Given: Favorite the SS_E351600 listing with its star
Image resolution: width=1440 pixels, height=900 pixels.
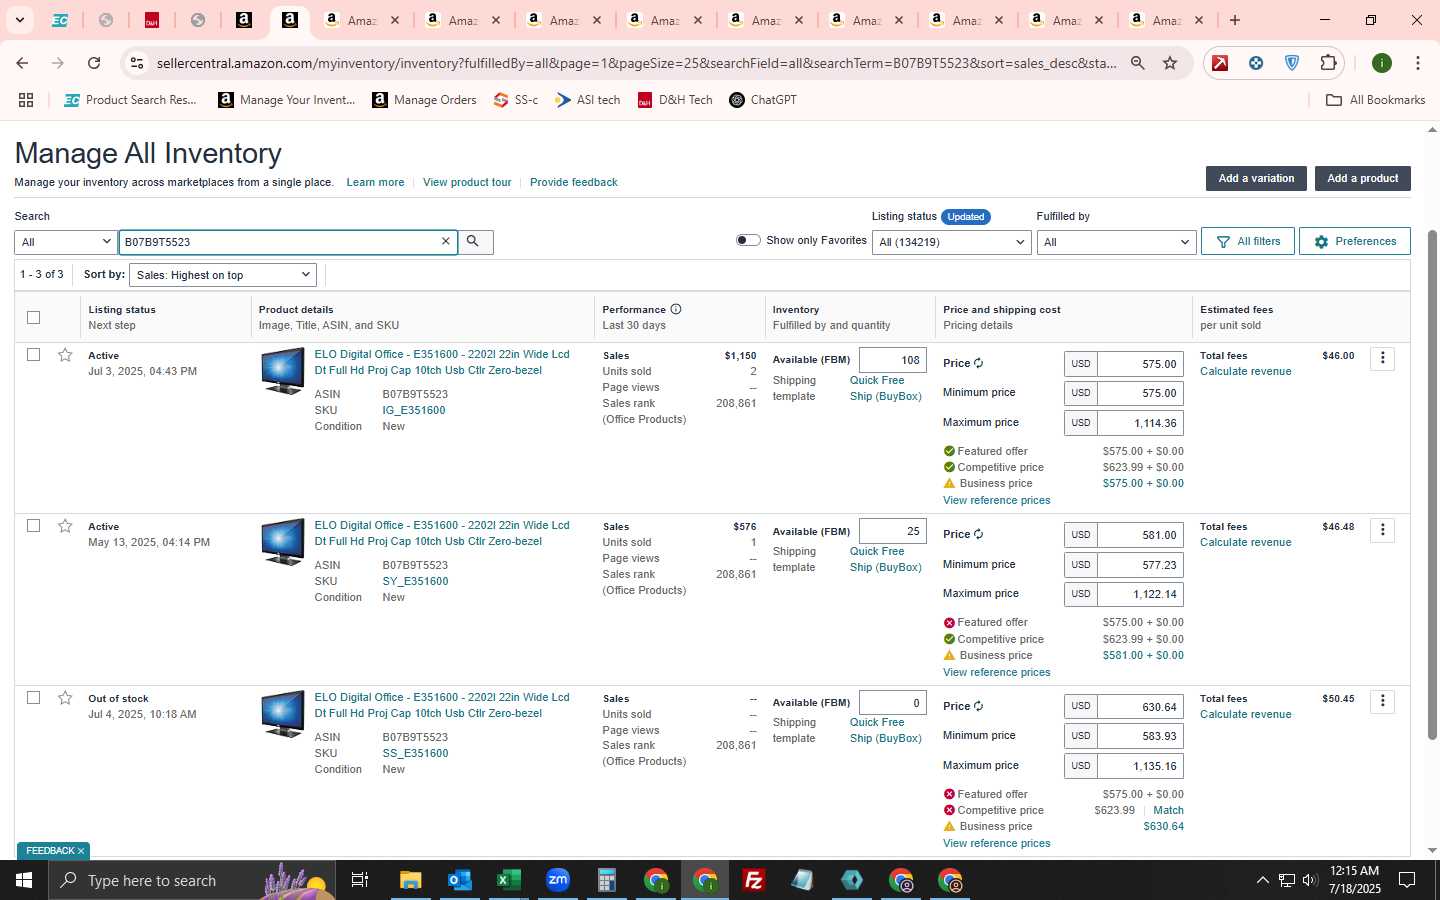Looking at the screenshot, I should tap(65, 698).
